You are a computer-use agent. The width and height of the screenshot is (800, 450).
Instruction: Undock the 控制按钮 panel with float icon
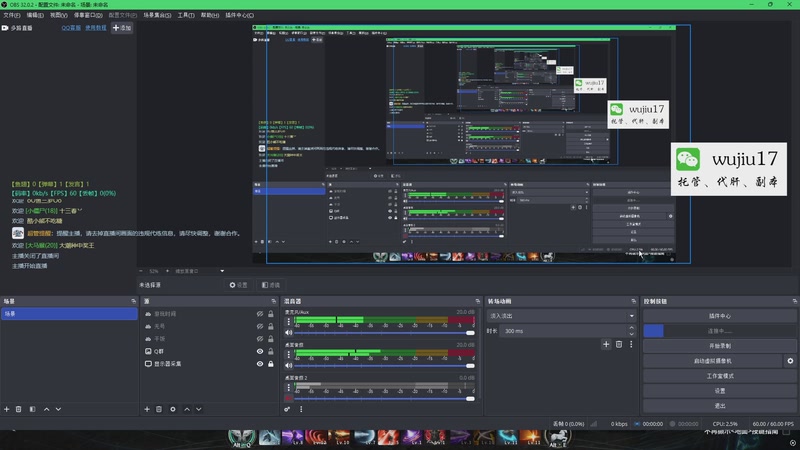(x=794, y=302)
